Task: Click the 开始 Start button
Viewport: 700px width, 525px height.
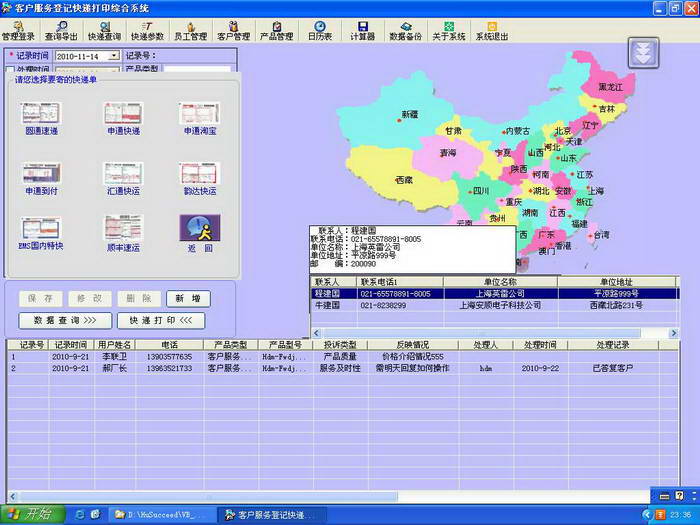Action: tap(32, 515)
